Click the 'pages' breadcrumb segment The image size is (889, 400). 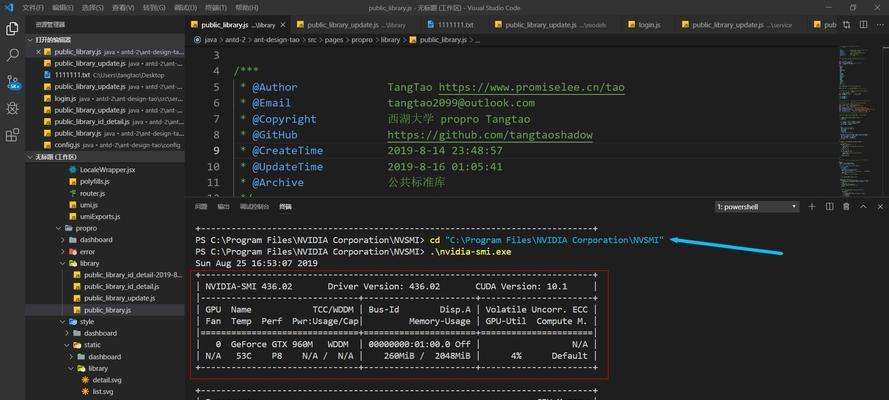coord(334,40)
